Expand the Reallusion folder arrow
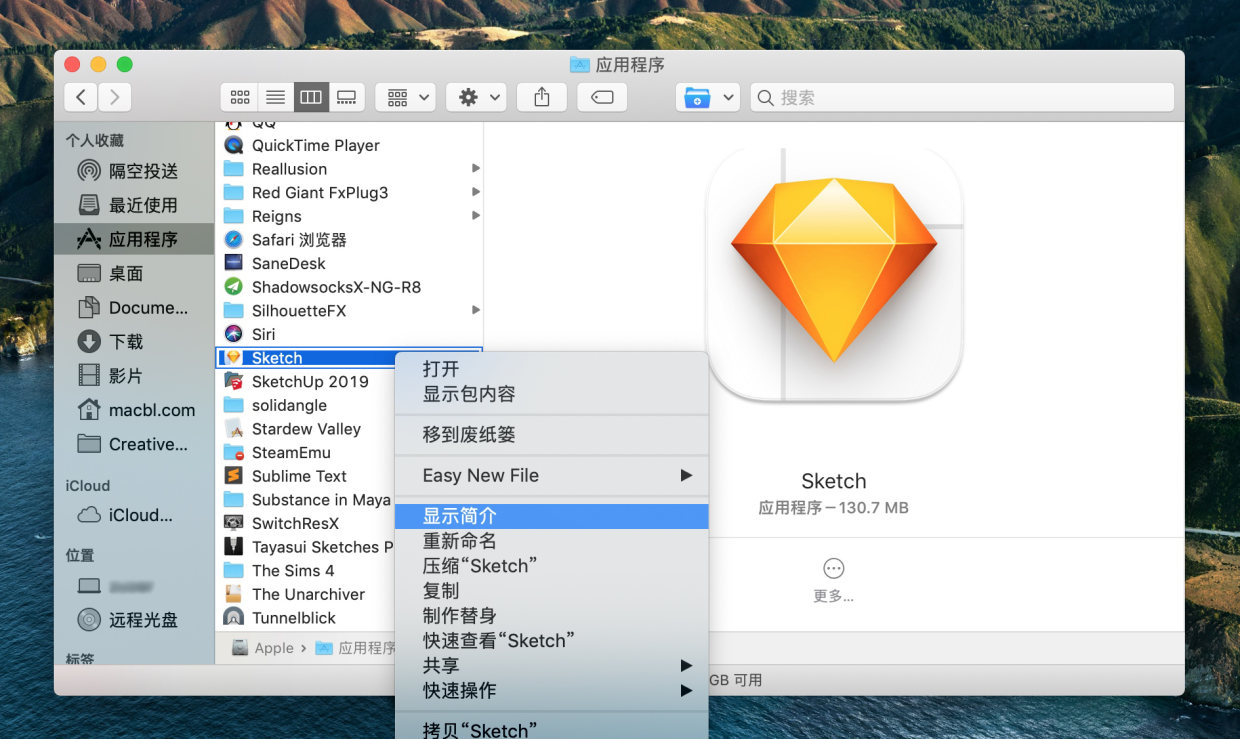 (476, 168)
